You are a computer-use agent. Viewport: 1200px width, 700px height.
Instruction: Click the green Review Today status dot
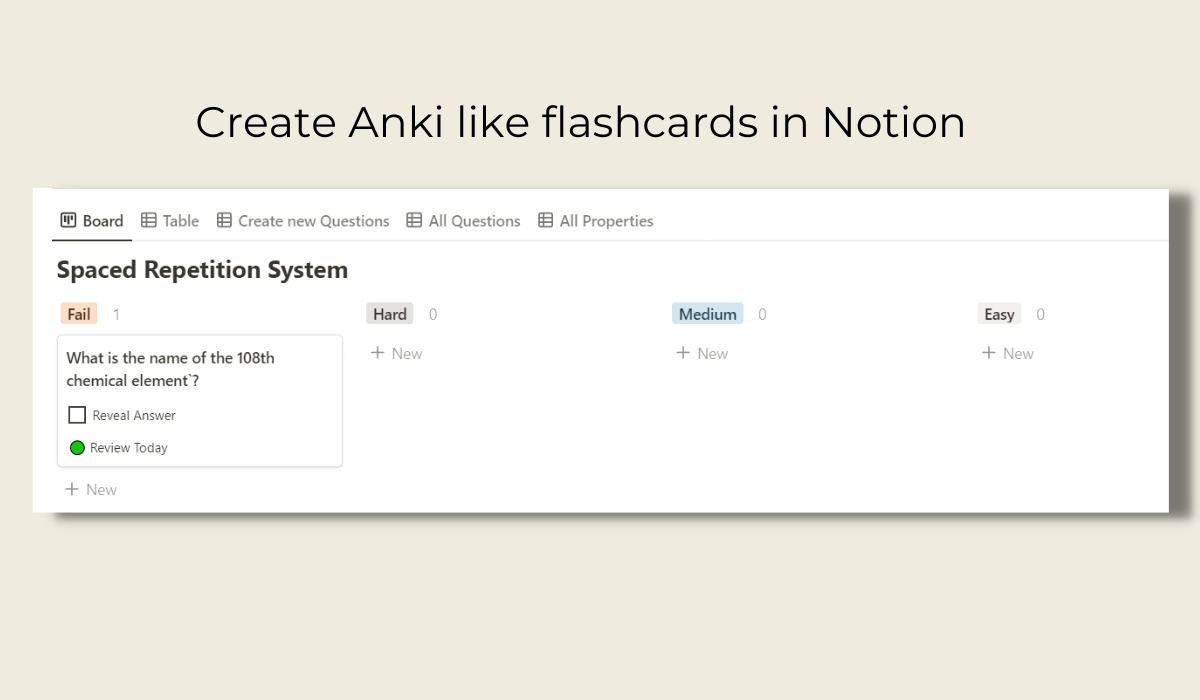tap(77, 448)
